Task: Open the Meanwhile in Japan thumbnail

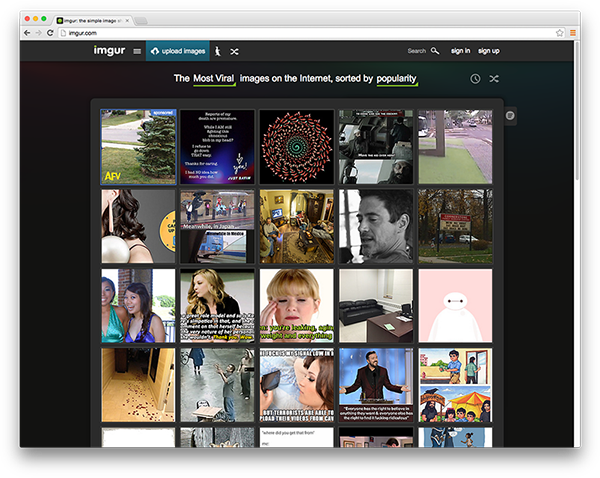Action: pos(217,226)
